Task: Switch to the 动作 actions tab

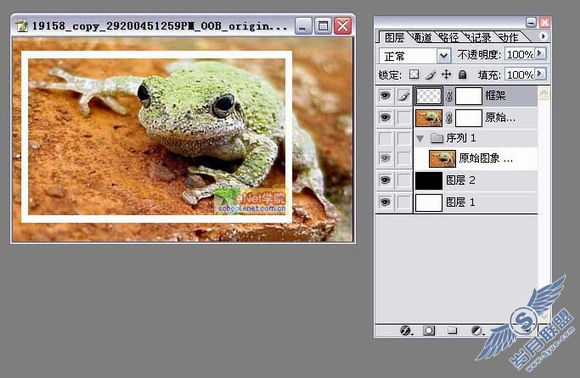Action: tap(509, 37)
